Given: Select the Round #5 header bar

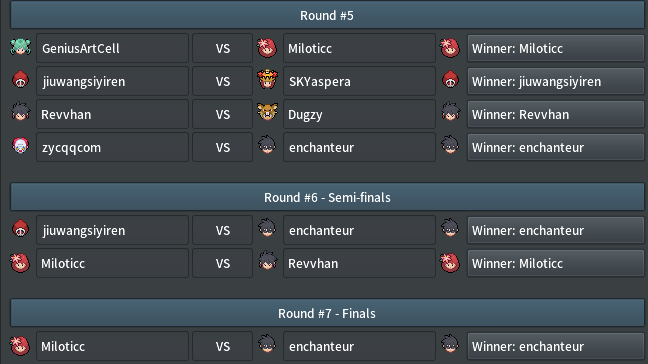Looking at the screenshot, I should (327, 15).
